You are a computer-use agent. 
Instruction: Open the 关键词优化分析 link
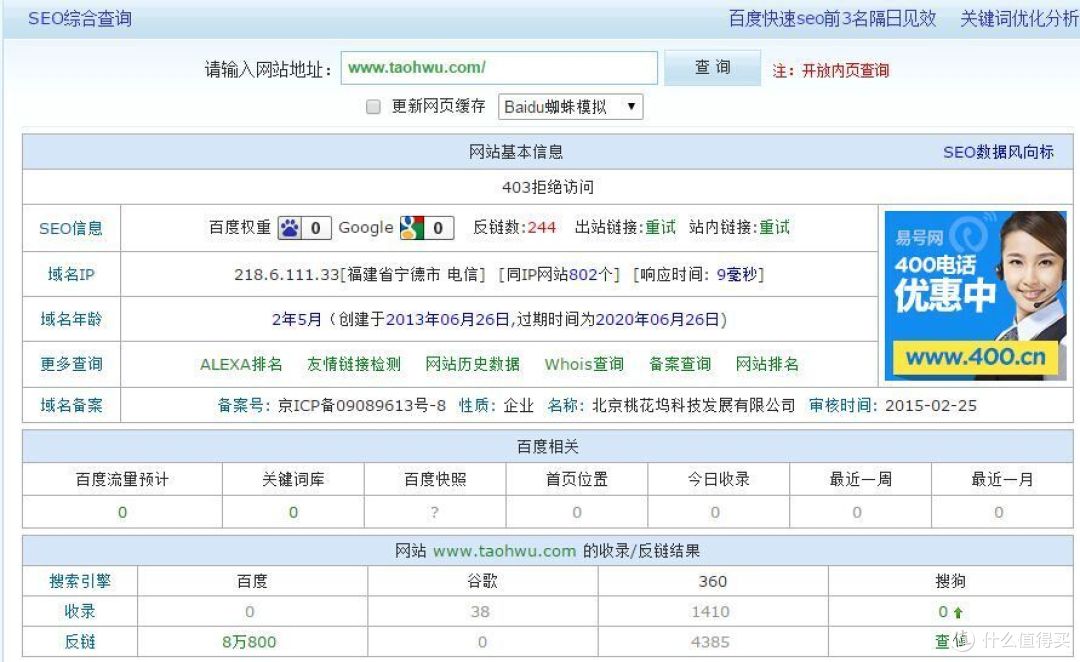click(1019, 19)
